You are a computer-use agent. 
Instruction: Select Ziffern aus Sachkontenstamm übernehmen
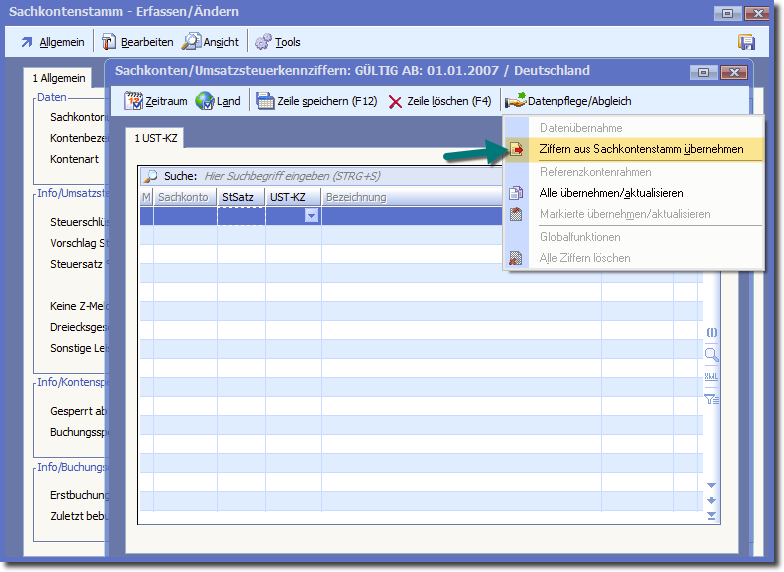pos(640,149)
